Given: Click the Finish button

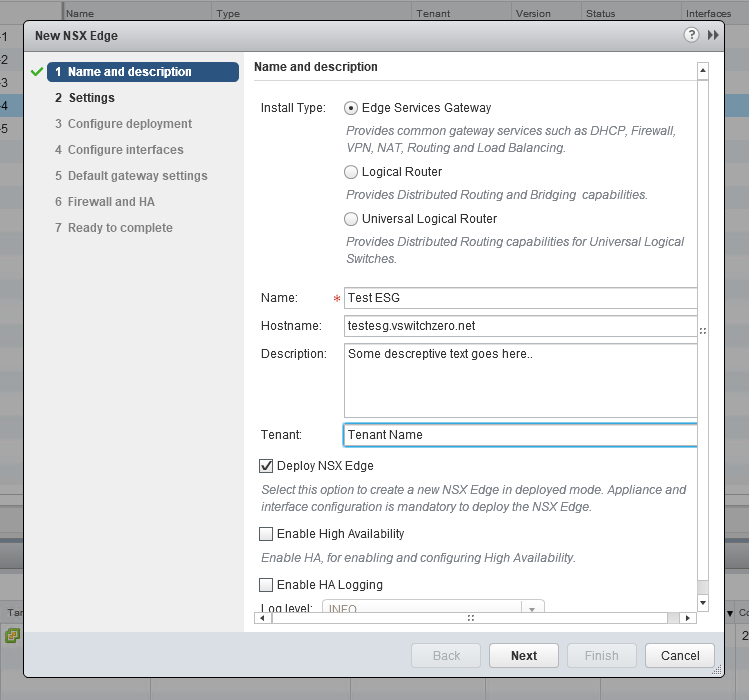Looking at the screenshot, I should tap(601, 656).
